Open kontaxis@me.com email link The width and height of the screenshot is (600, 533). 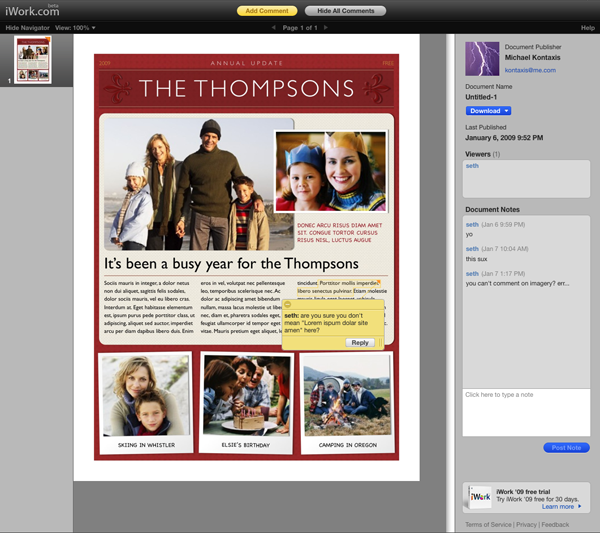(x=529, y=71)
